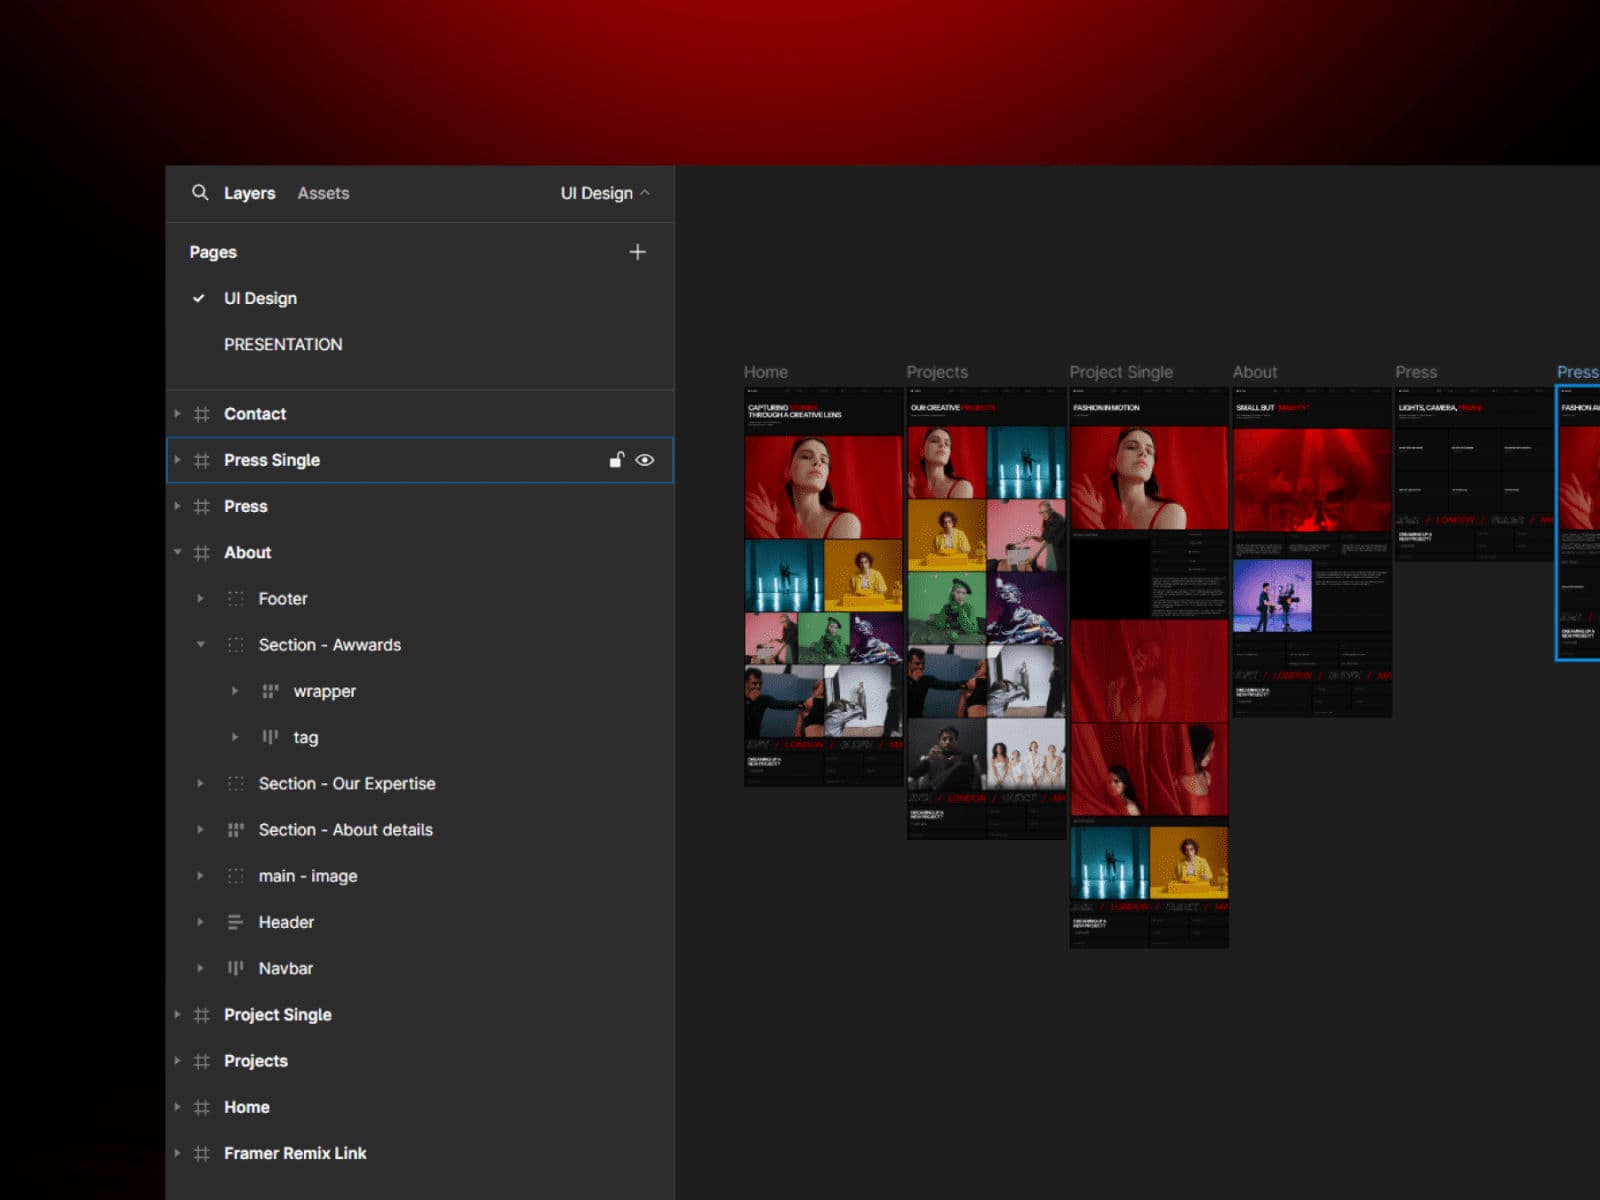Click the Navbar auto-layout icon
This screenshot has width=1600, height=1200.
coord(235,968)
